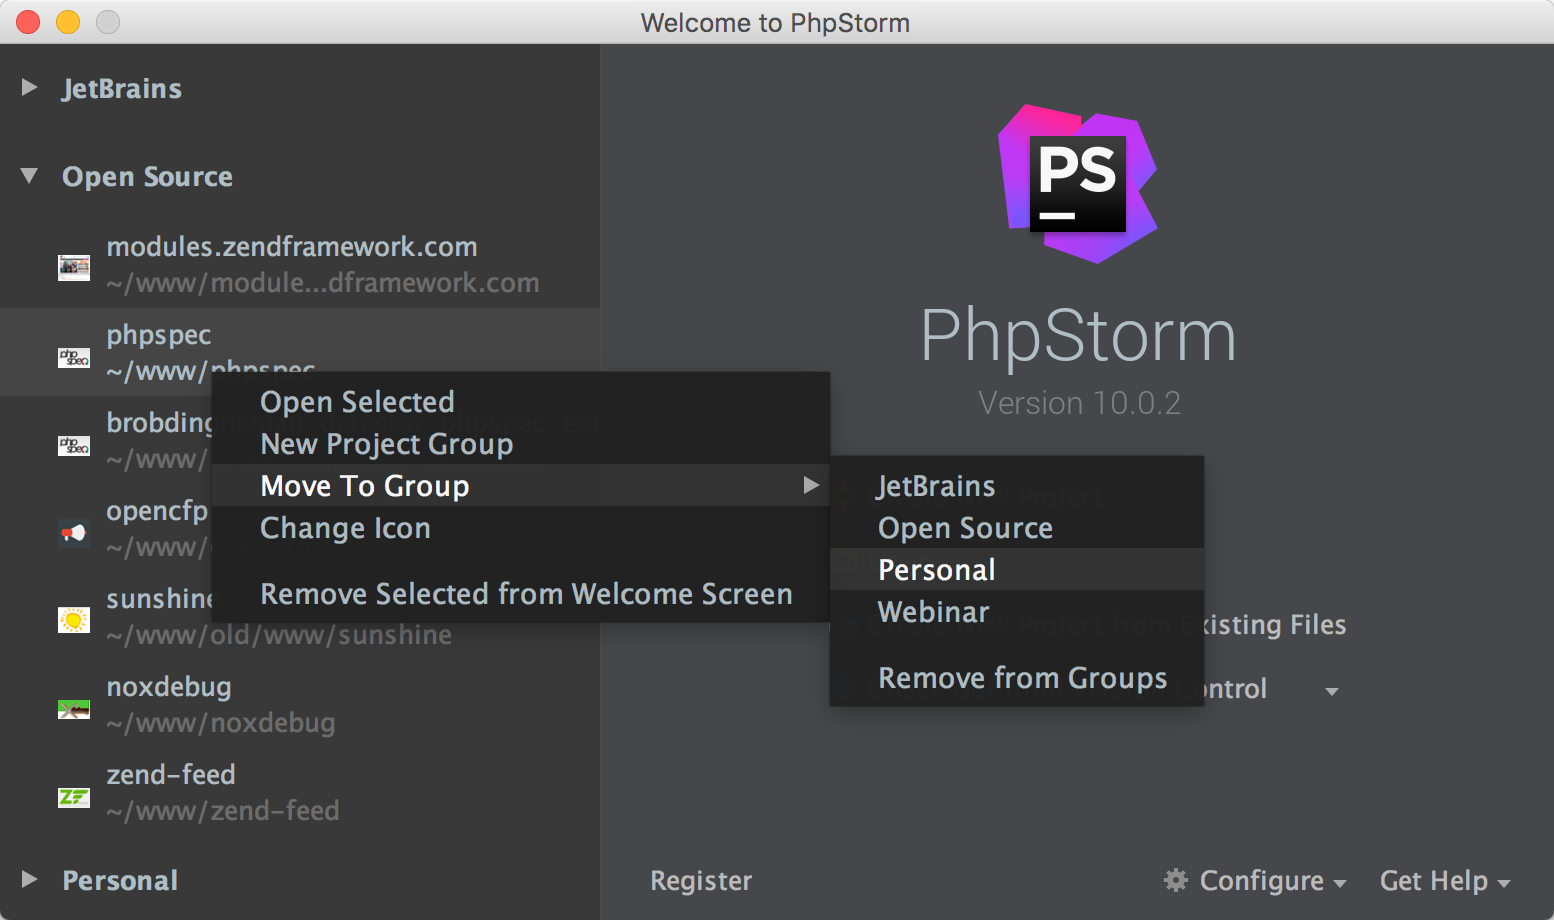Select the noxdebug project
This screenshot has height=920, width=1554.
(300, 704)
